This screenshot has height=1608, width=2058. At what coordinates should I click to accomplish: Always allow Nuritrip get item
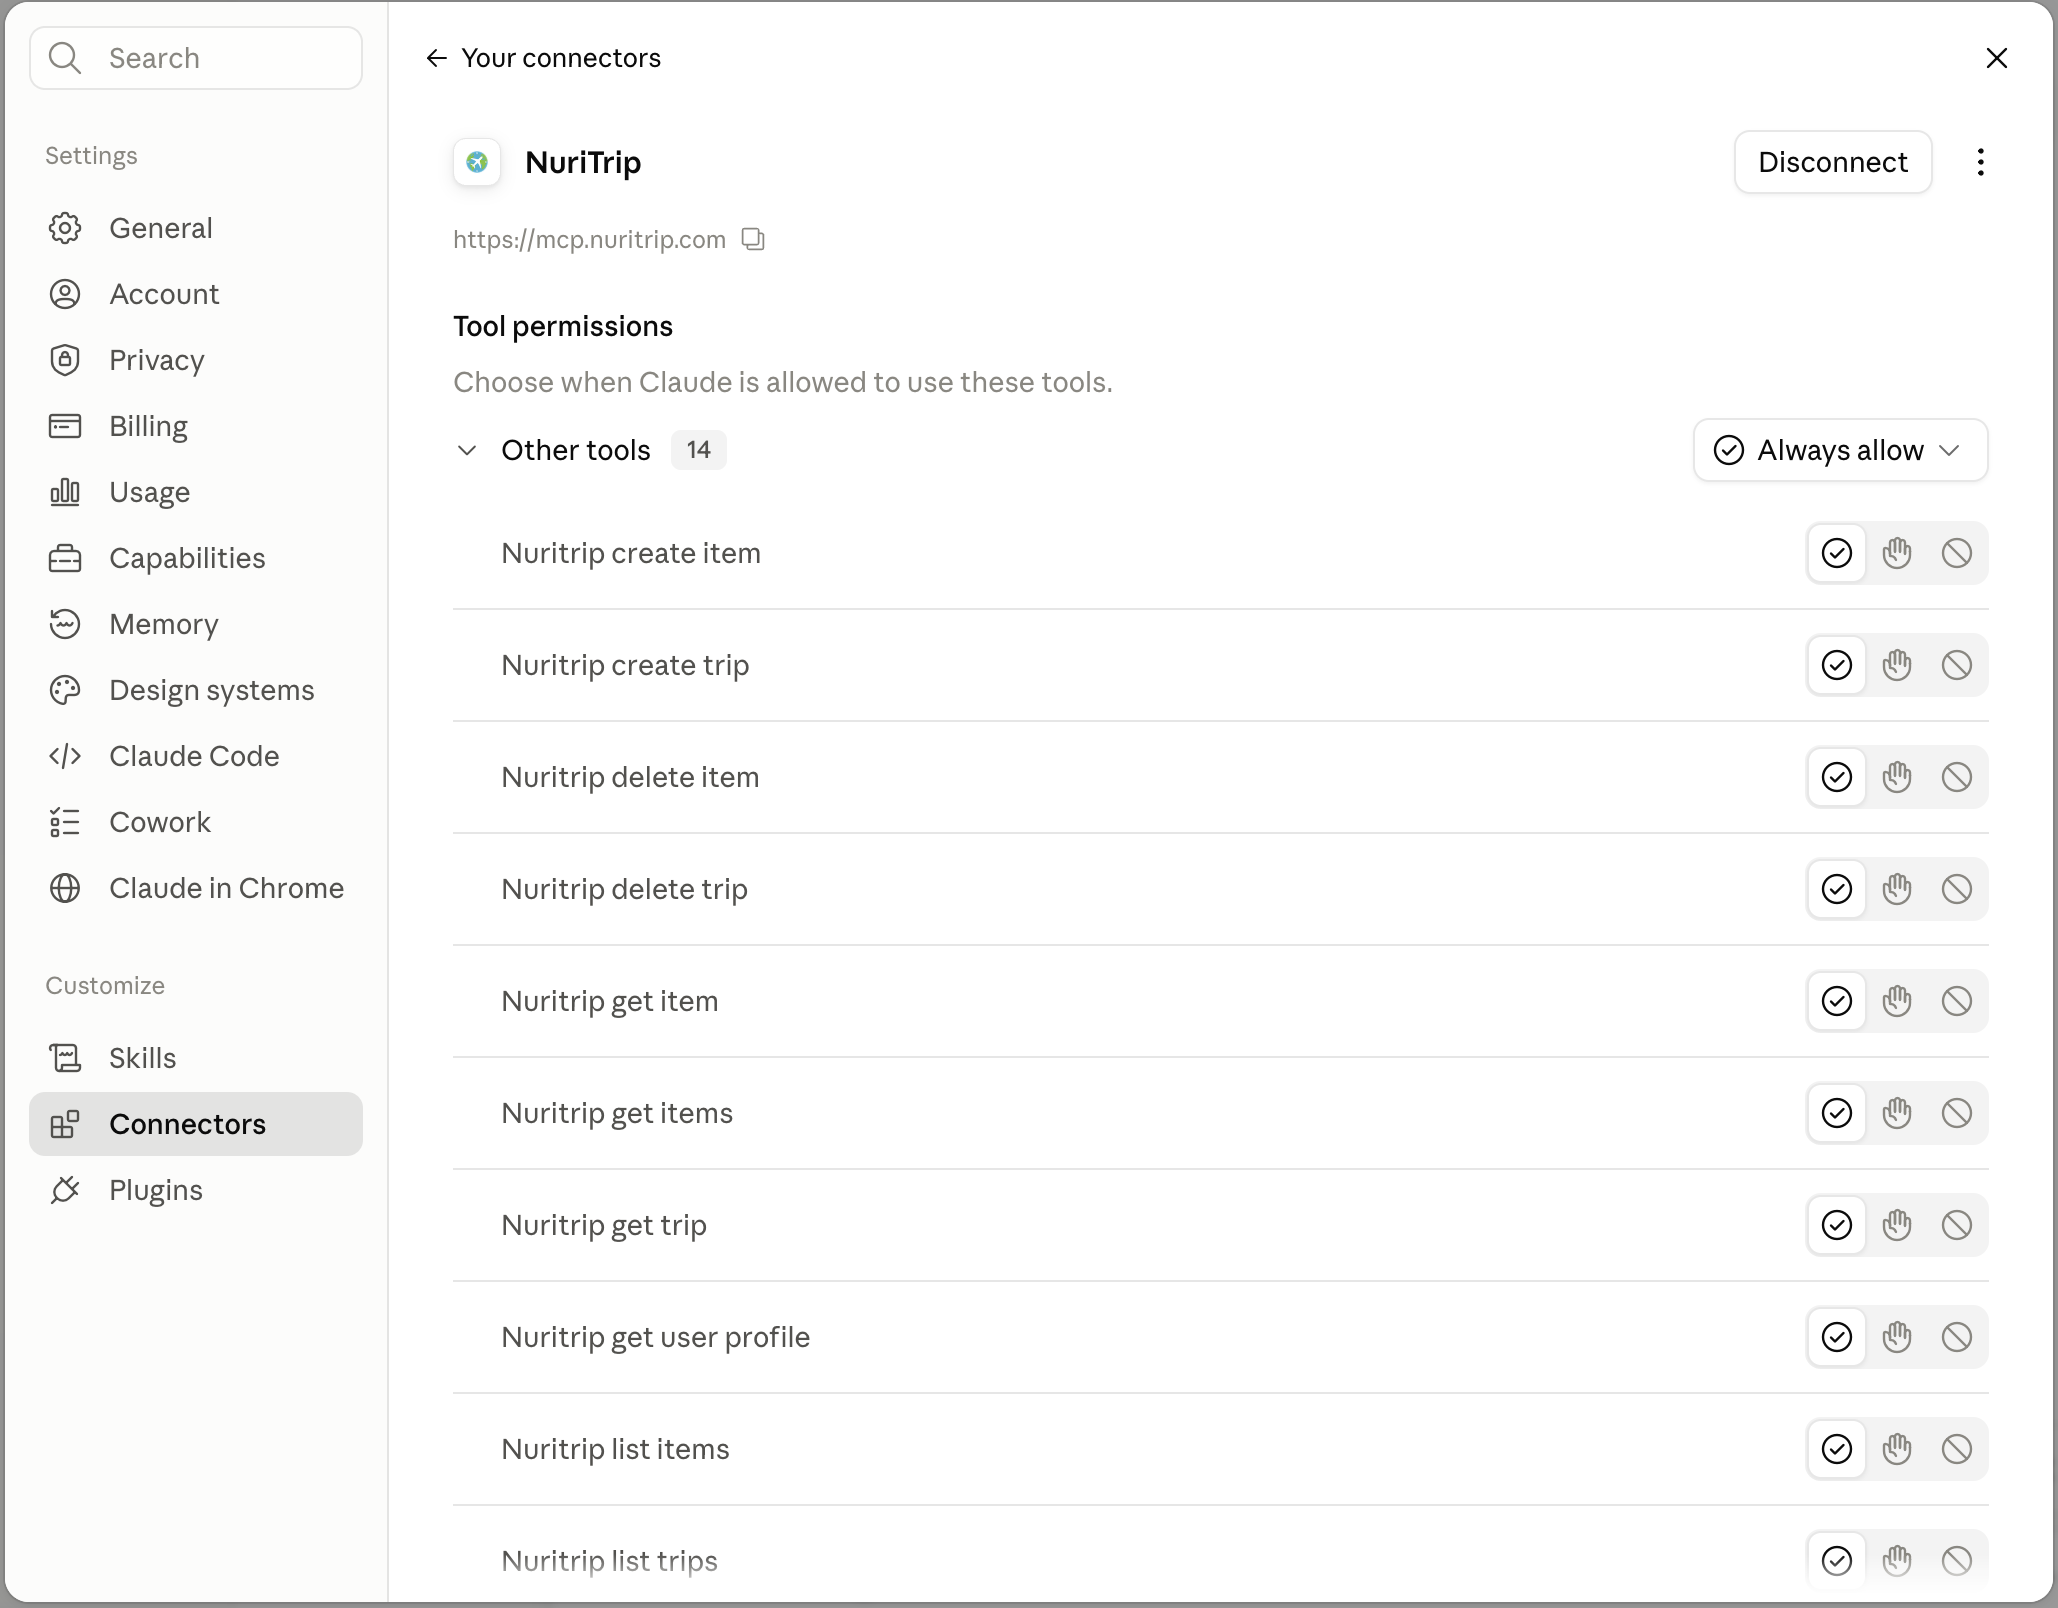(x=1836, y=1001)
